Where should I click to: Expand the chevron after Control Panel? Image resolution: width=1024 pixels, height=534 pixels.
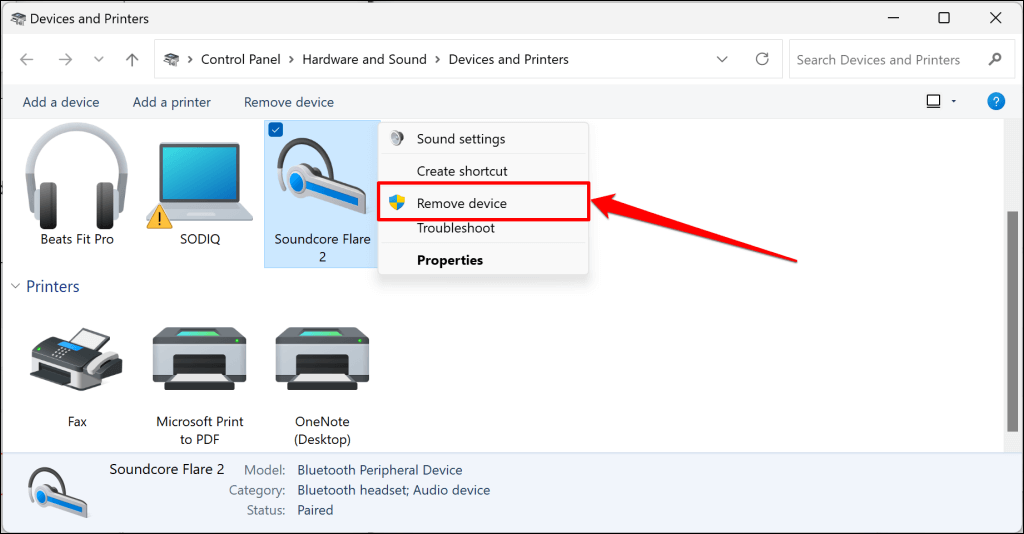tap(291, 59)
